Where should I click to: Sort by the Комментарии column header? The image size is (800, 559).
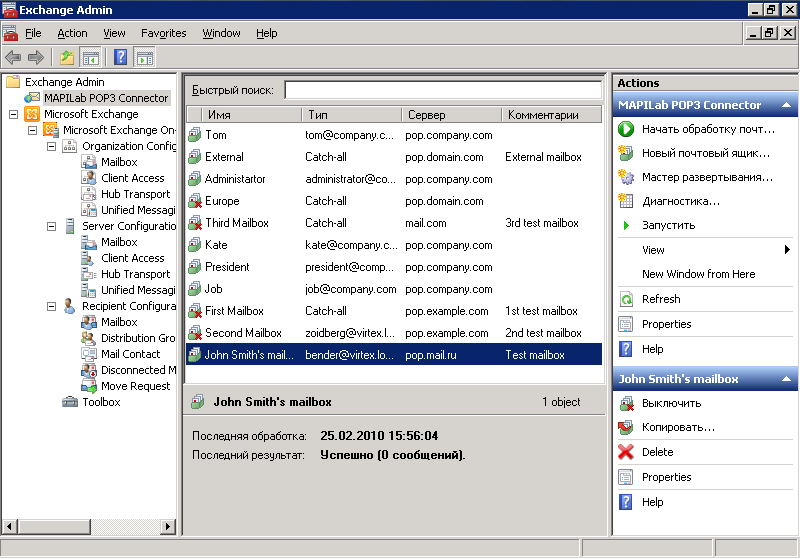pyautogui.click(x=552, y=115)
